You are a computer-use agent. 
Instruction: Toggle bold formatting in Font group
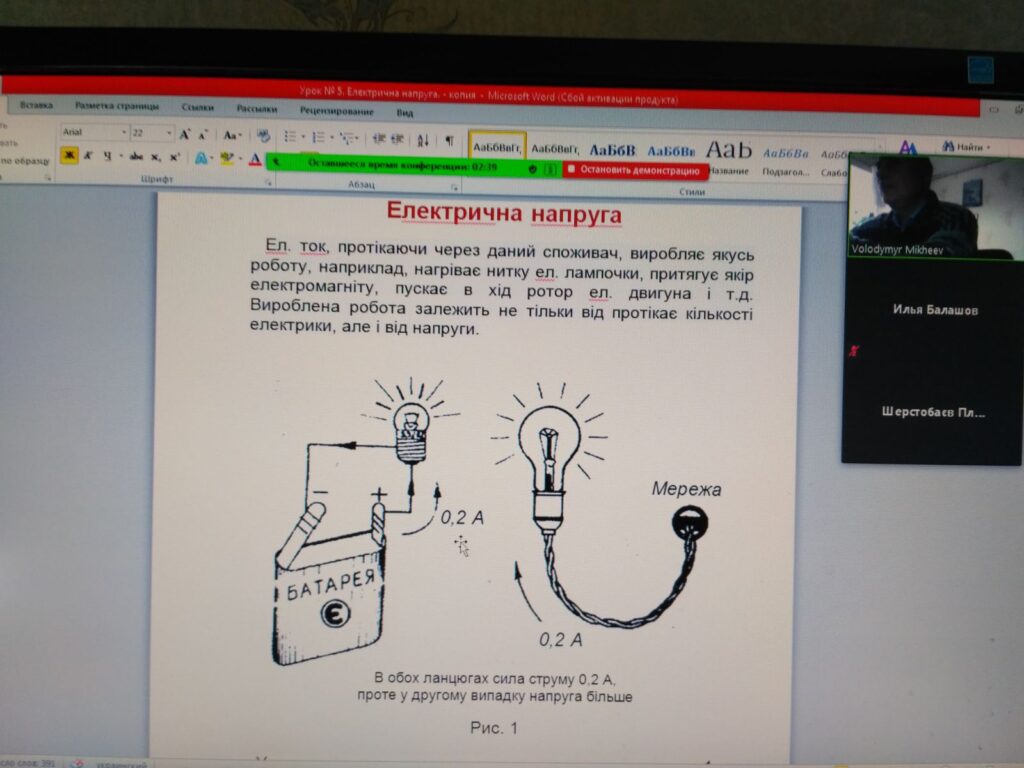[x=69, y=155]
